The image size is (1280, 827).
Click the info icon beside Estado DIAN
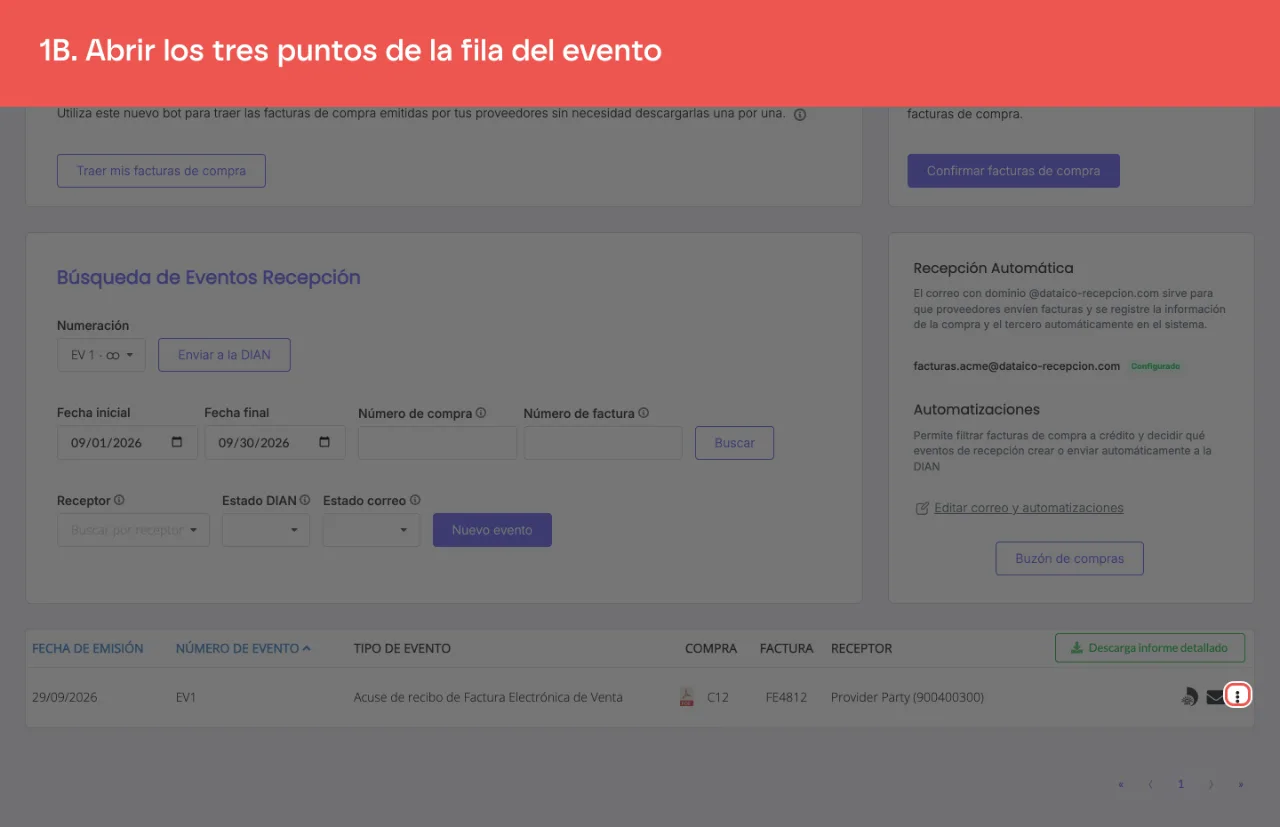[305, 500]
